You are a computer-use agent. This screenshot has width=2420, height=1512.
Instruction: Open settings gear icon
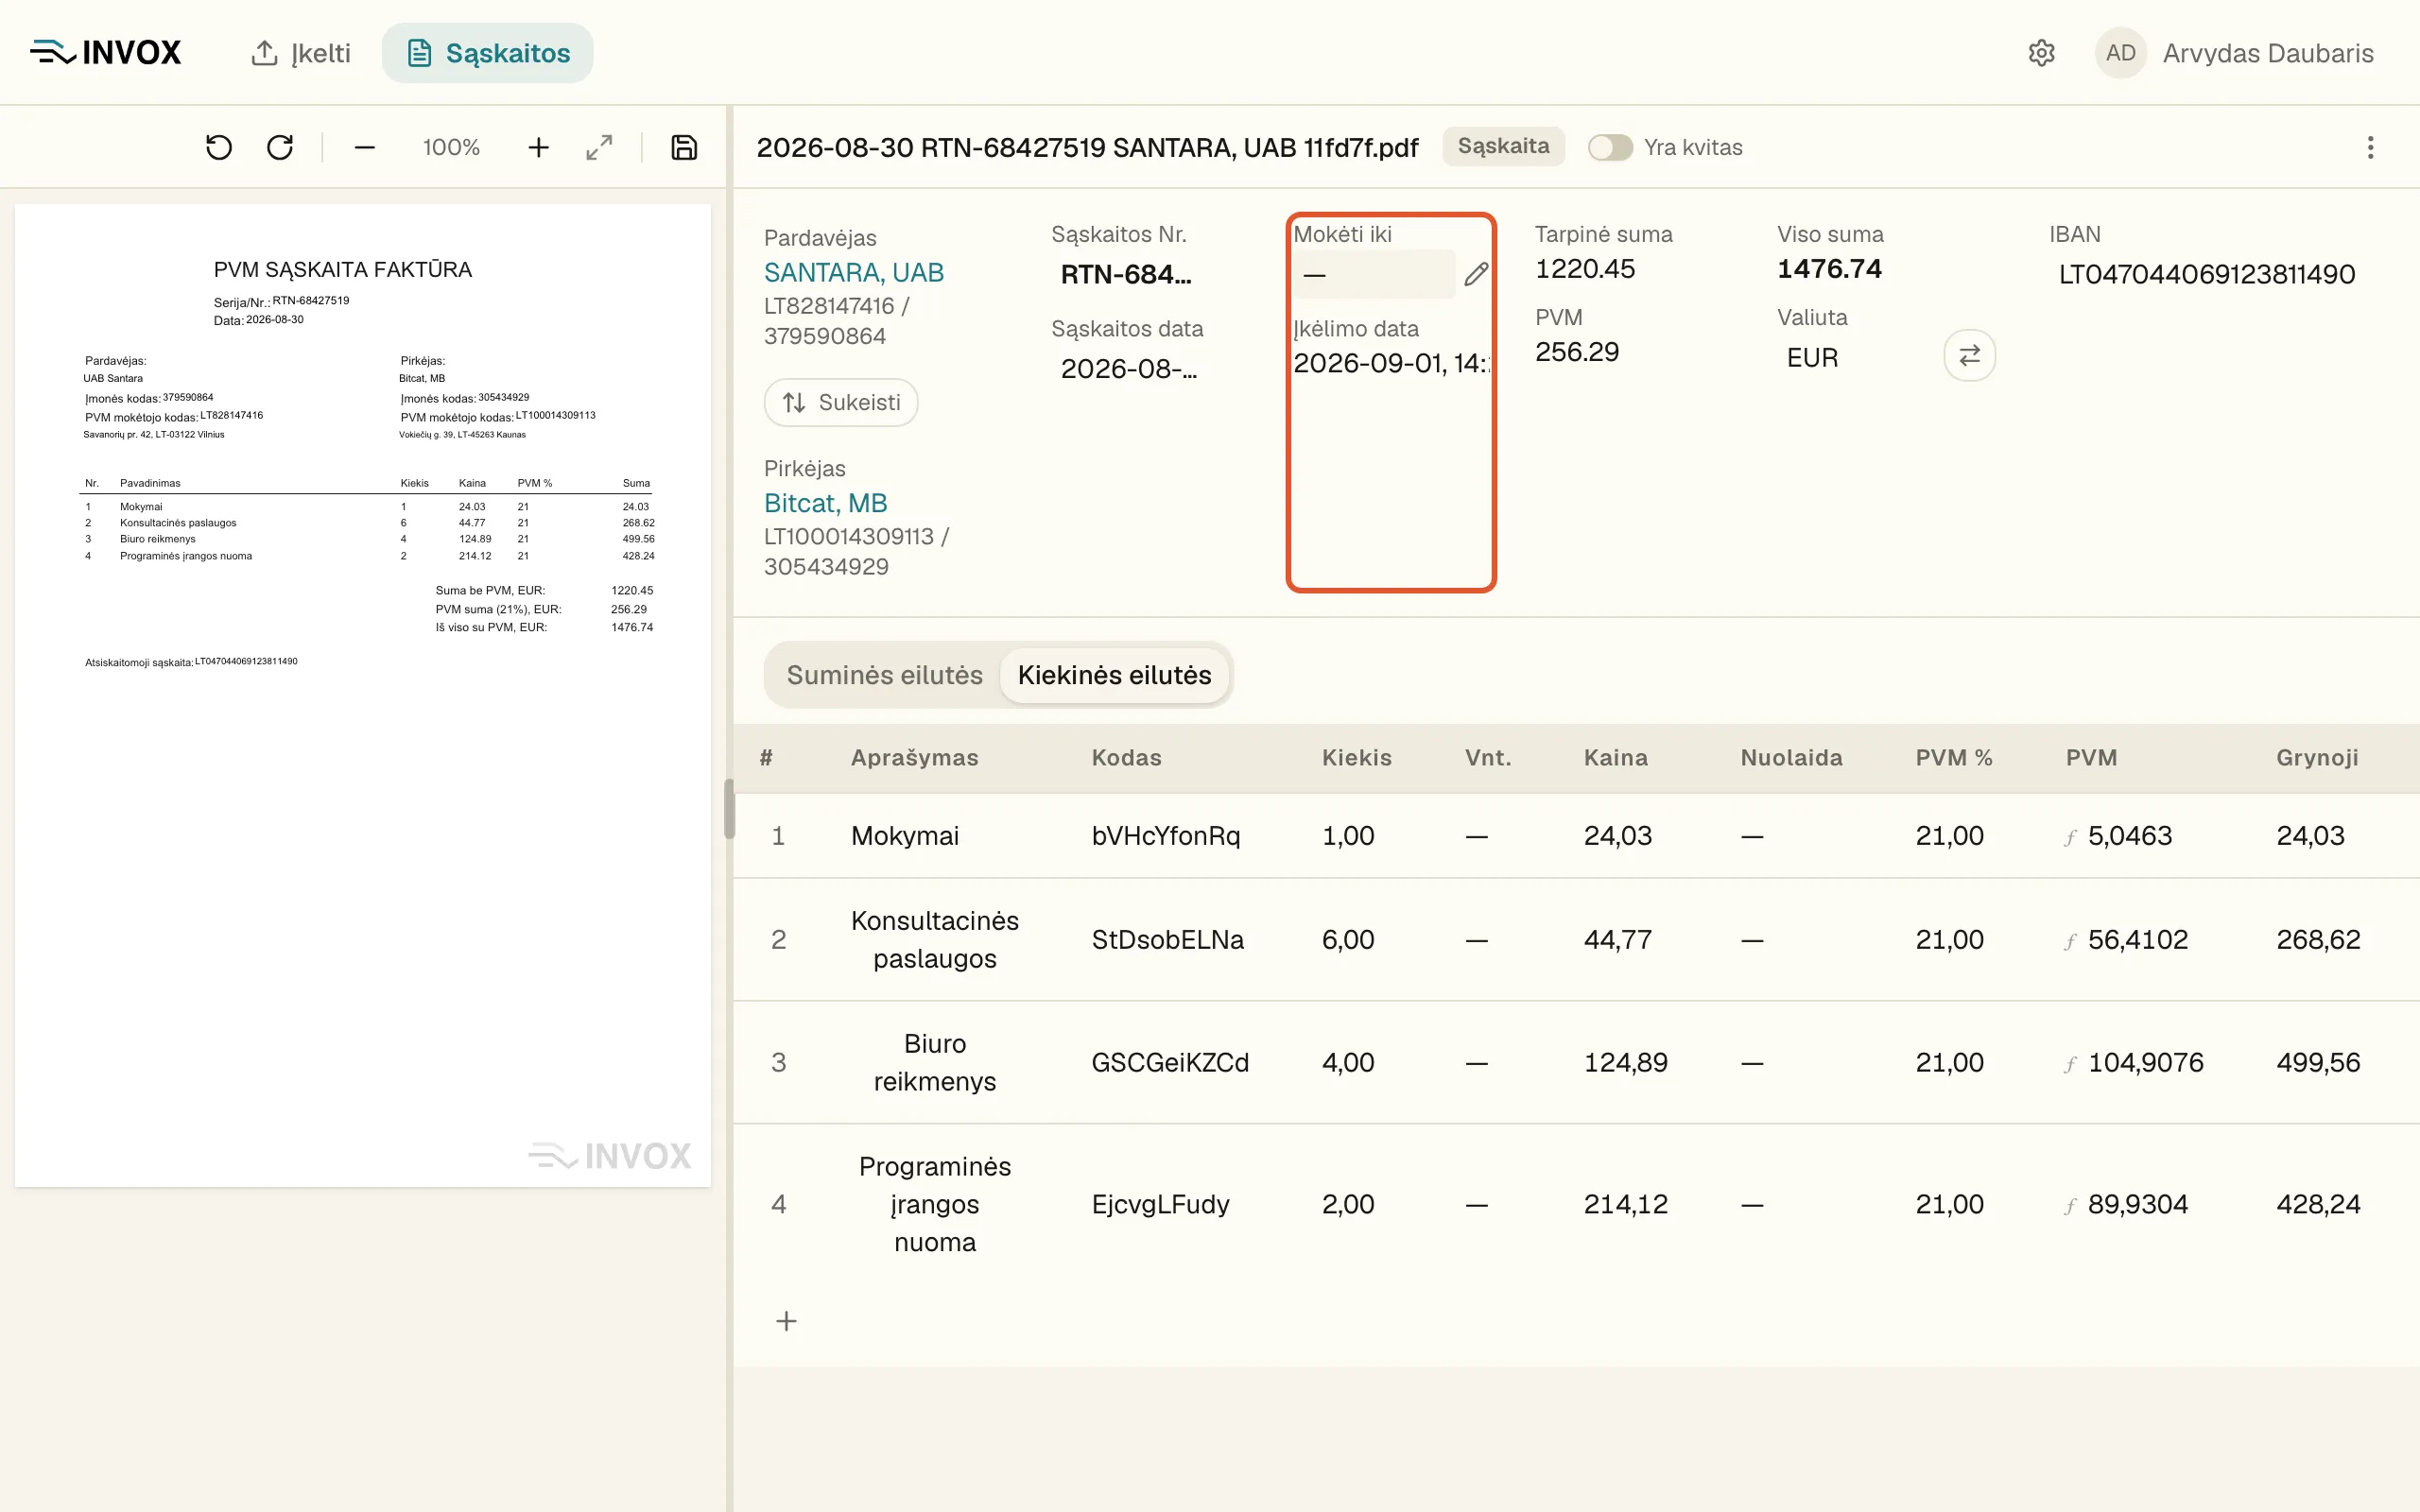pos(2041,53)
